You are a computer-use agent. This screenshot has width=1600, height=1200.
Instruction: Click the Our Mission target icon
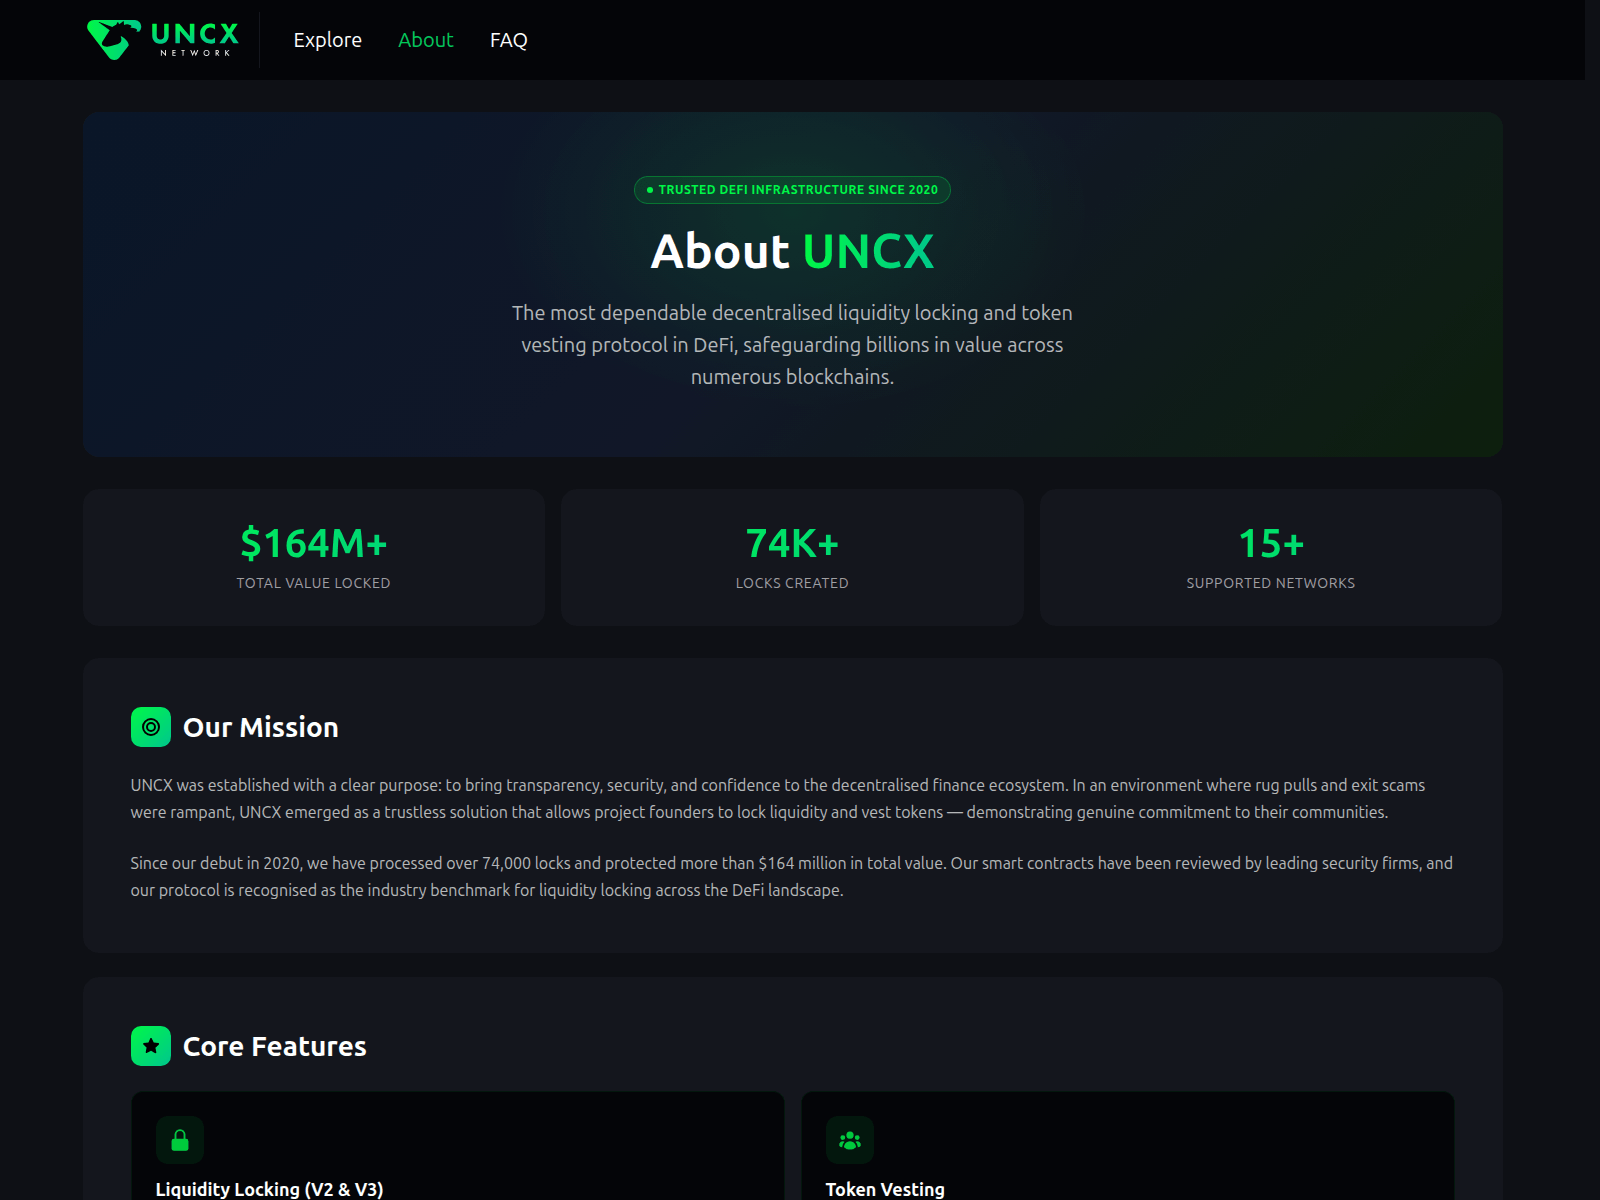coord(151,727)
